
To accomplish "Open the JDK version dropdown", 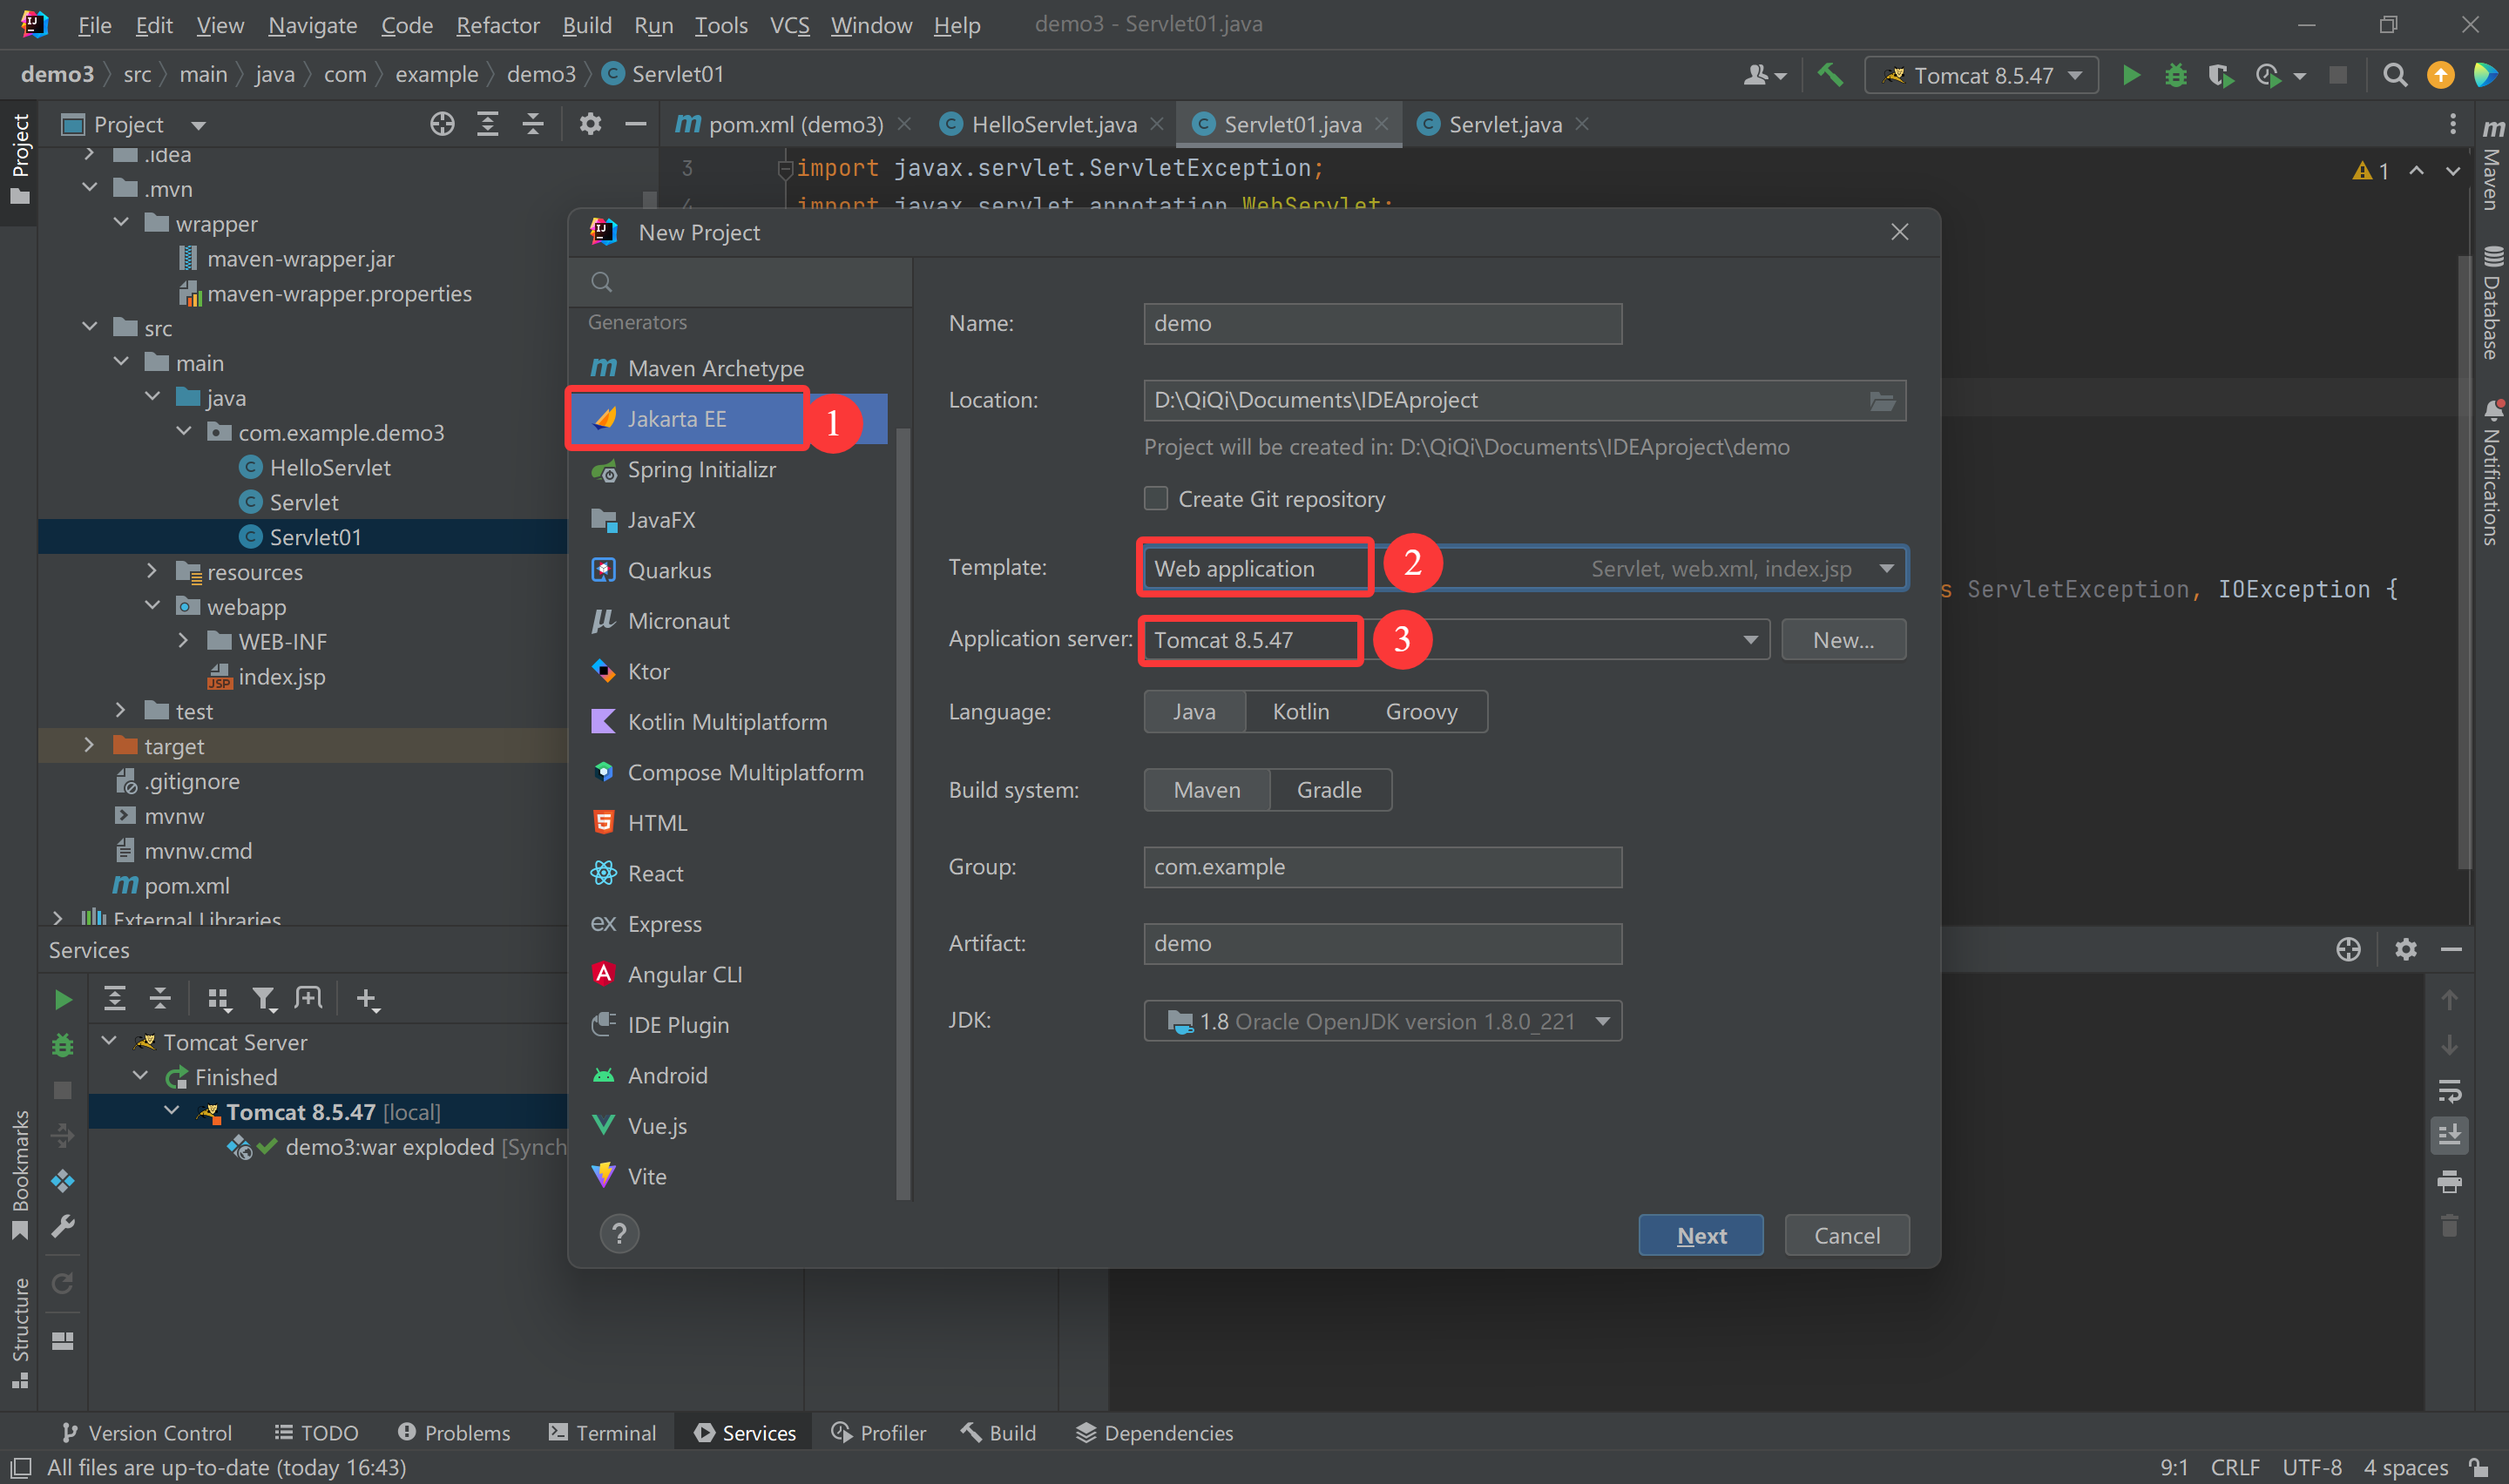I will point(1602,1021).
